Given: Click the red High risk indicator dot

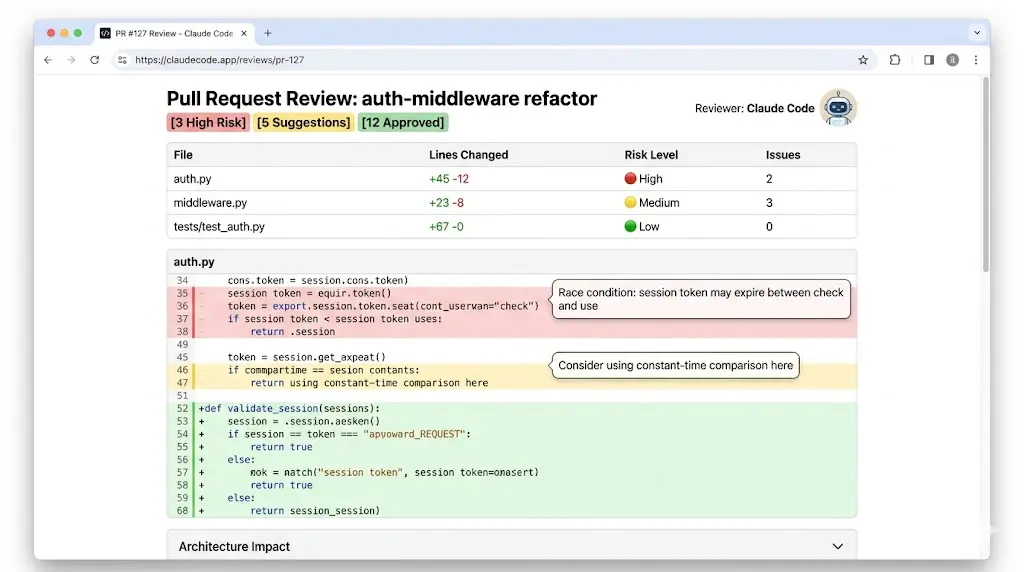Looking at the screenshot, I should point(630,178).
